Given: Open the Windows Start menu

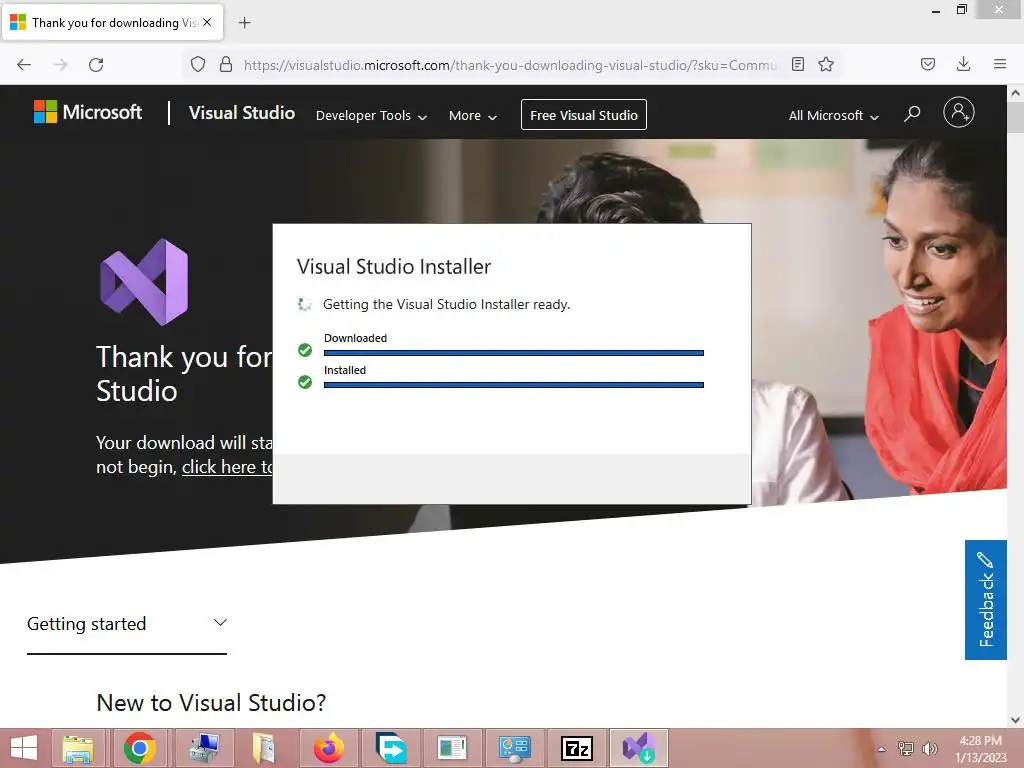Looking at the screenshot, I should coord(24,748).
